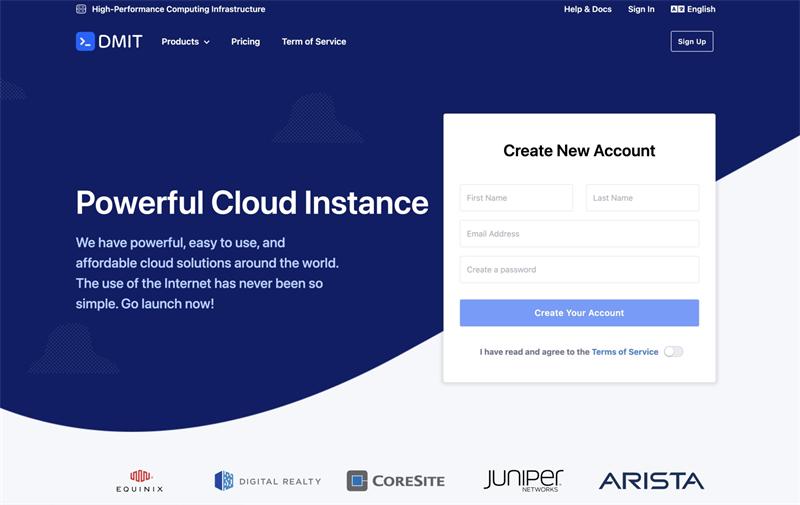The width and height of the screenshot is (800, 505).
Task: Click the Sign Up button
Action: (691, 41)
